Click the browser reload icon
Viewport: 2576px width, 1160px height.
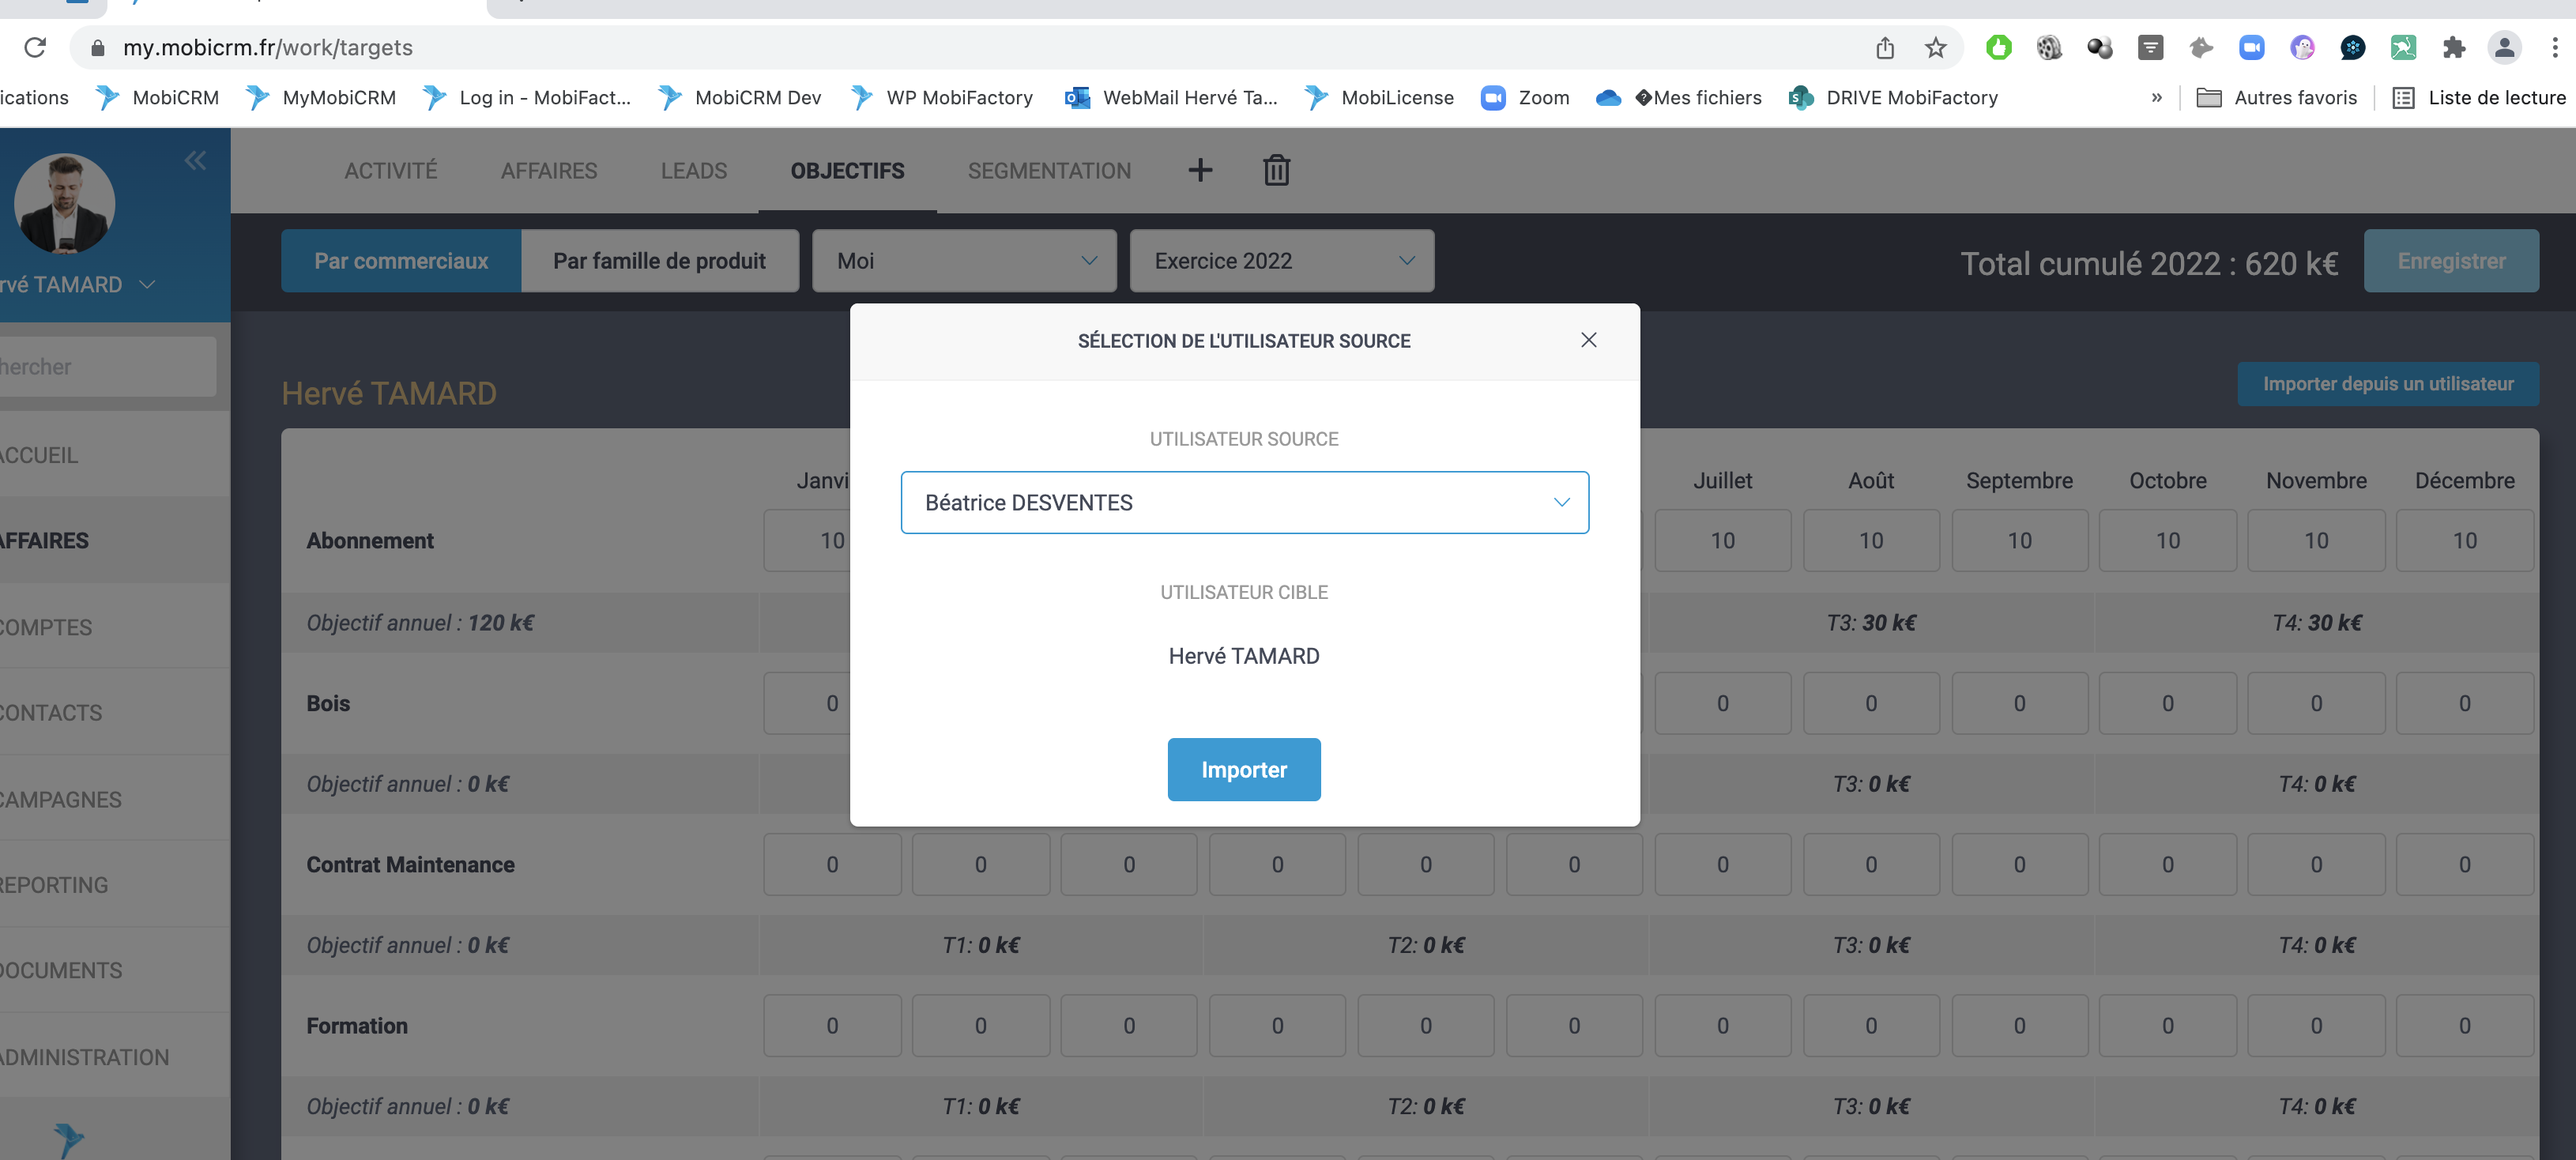[x=35, y=47]
